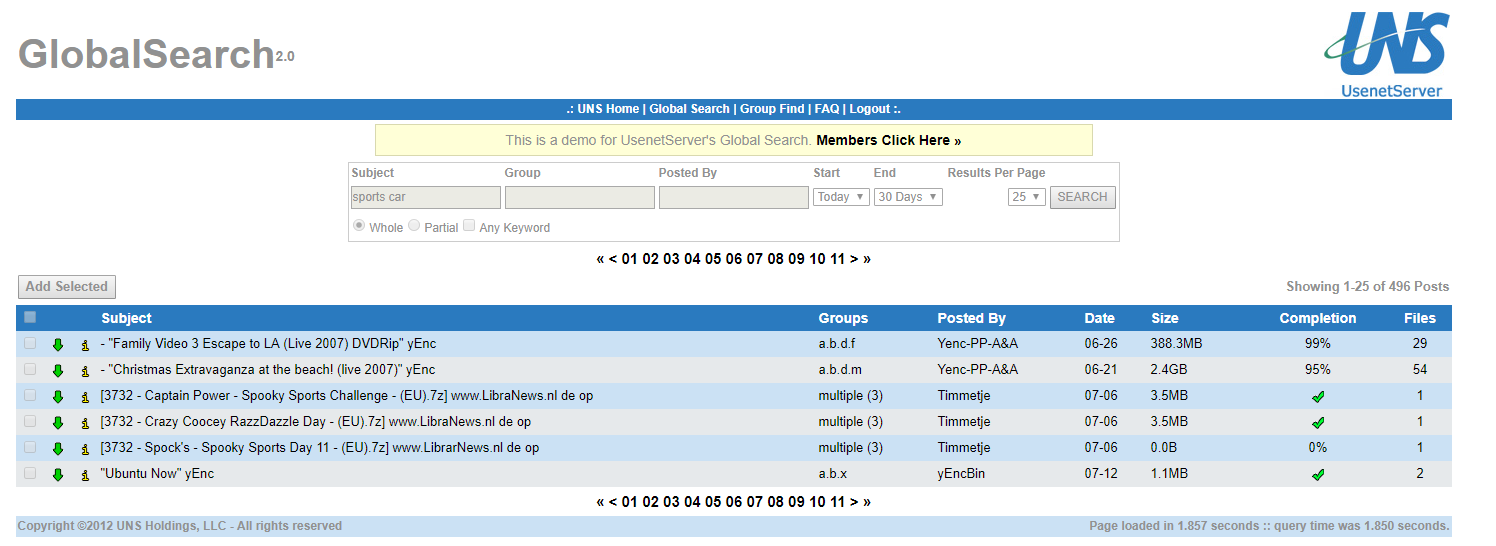The image size is (1496, 546).
Task: Open info icon for Ubuntu Now row
Action: (x=86, y=474)
